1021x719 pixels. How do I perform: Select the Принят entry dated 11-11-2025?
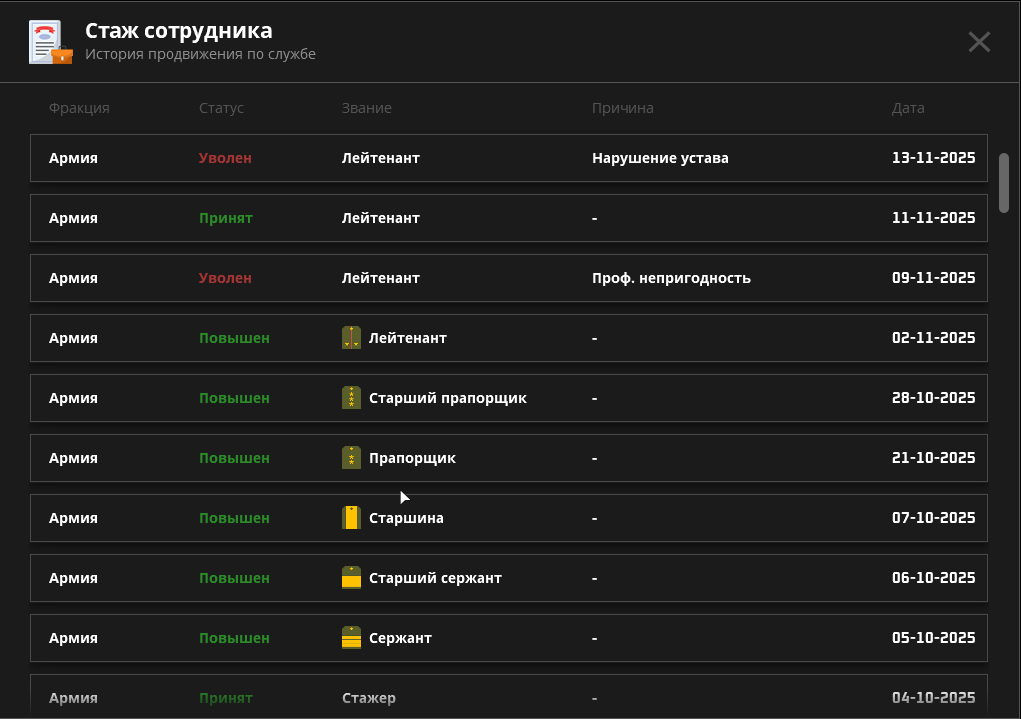[508, 218]
